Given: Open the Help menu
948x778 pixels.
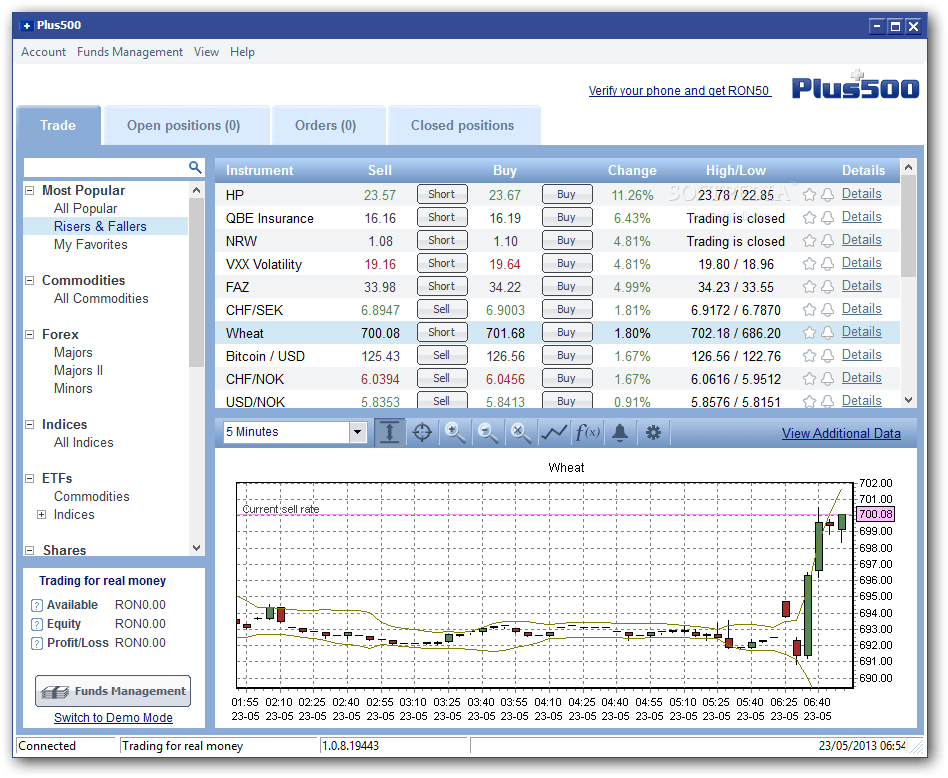Looking at the screenshot, I should [242, 52].
